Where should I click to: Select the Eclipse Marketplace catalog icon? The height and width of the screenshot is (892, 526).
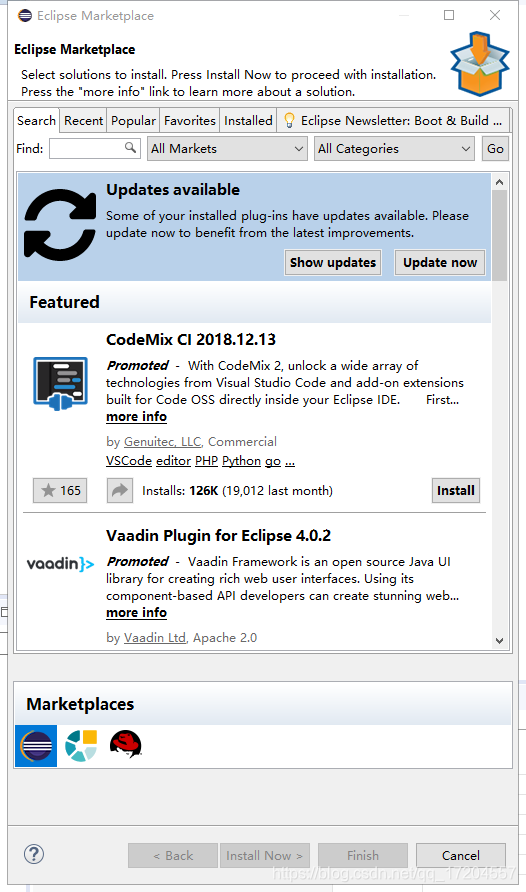36,746
